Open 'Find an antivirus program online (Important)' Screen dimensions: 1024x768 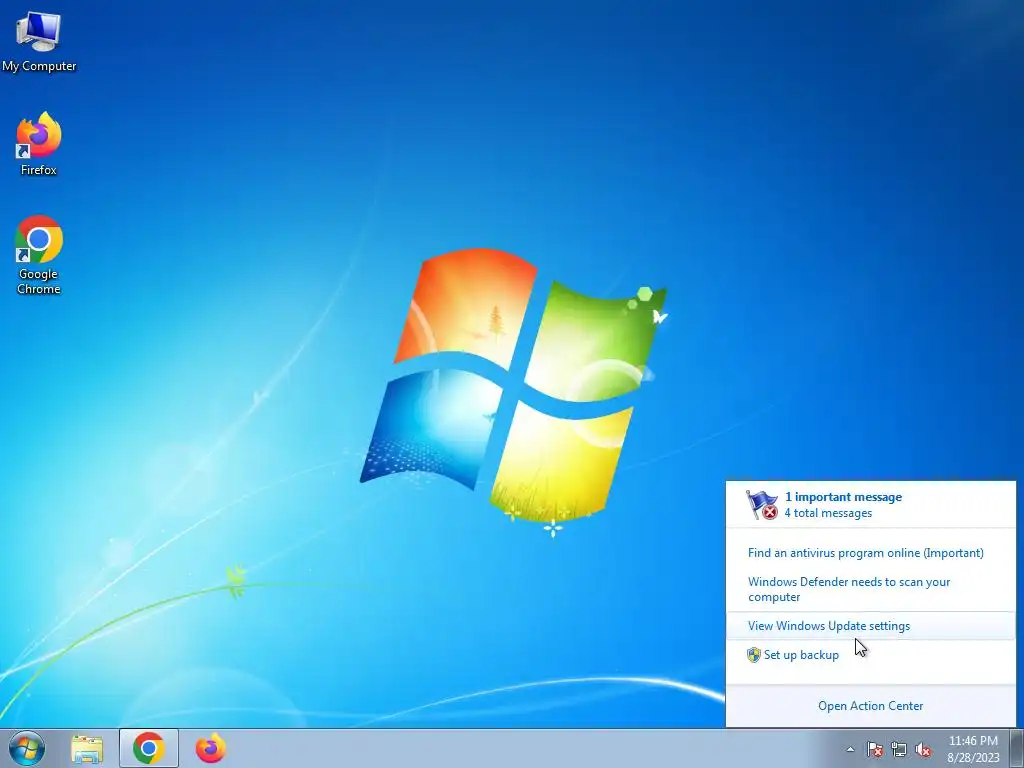point(865,553)
